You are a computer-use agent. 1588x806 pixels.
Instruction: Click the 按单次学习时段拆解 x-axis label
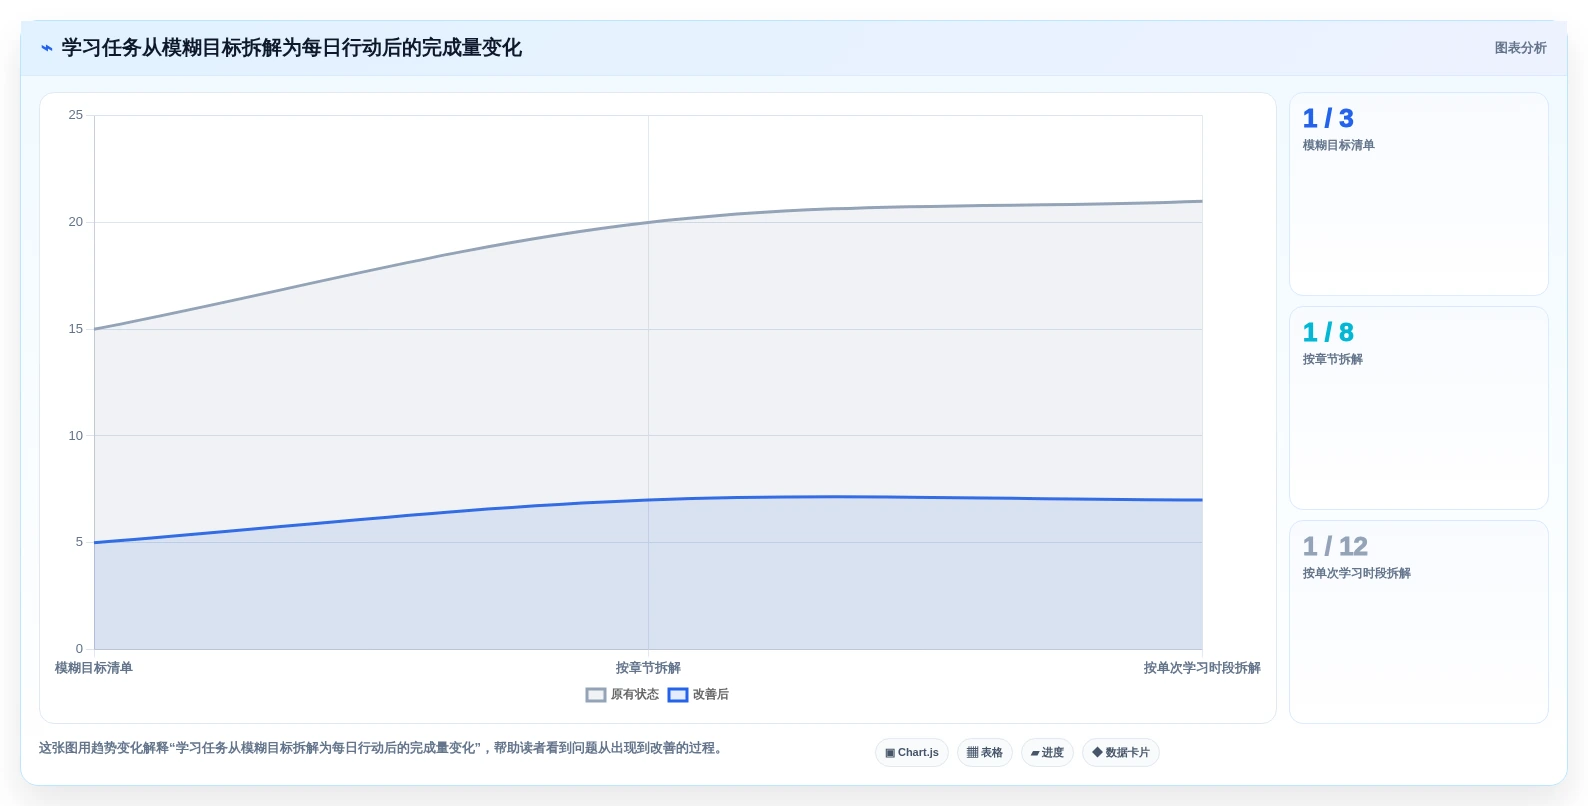click(1202, 668)
